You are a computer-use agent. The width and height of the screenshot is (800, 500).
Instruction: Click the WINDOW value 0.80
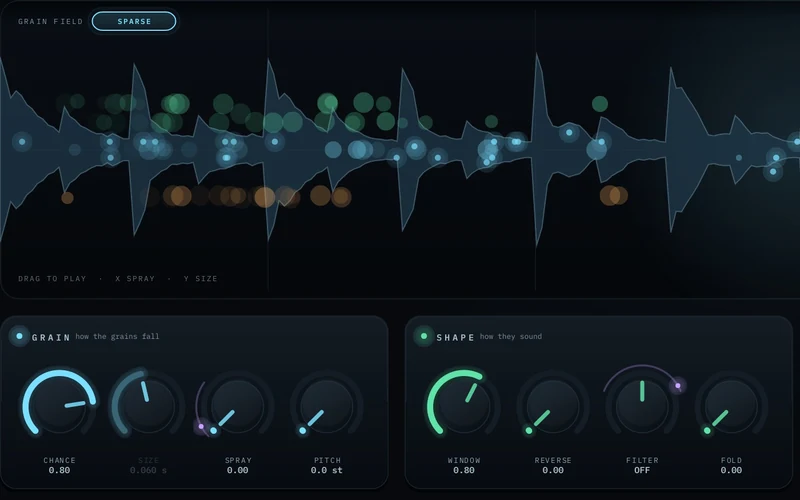click(x=464, y=470)
